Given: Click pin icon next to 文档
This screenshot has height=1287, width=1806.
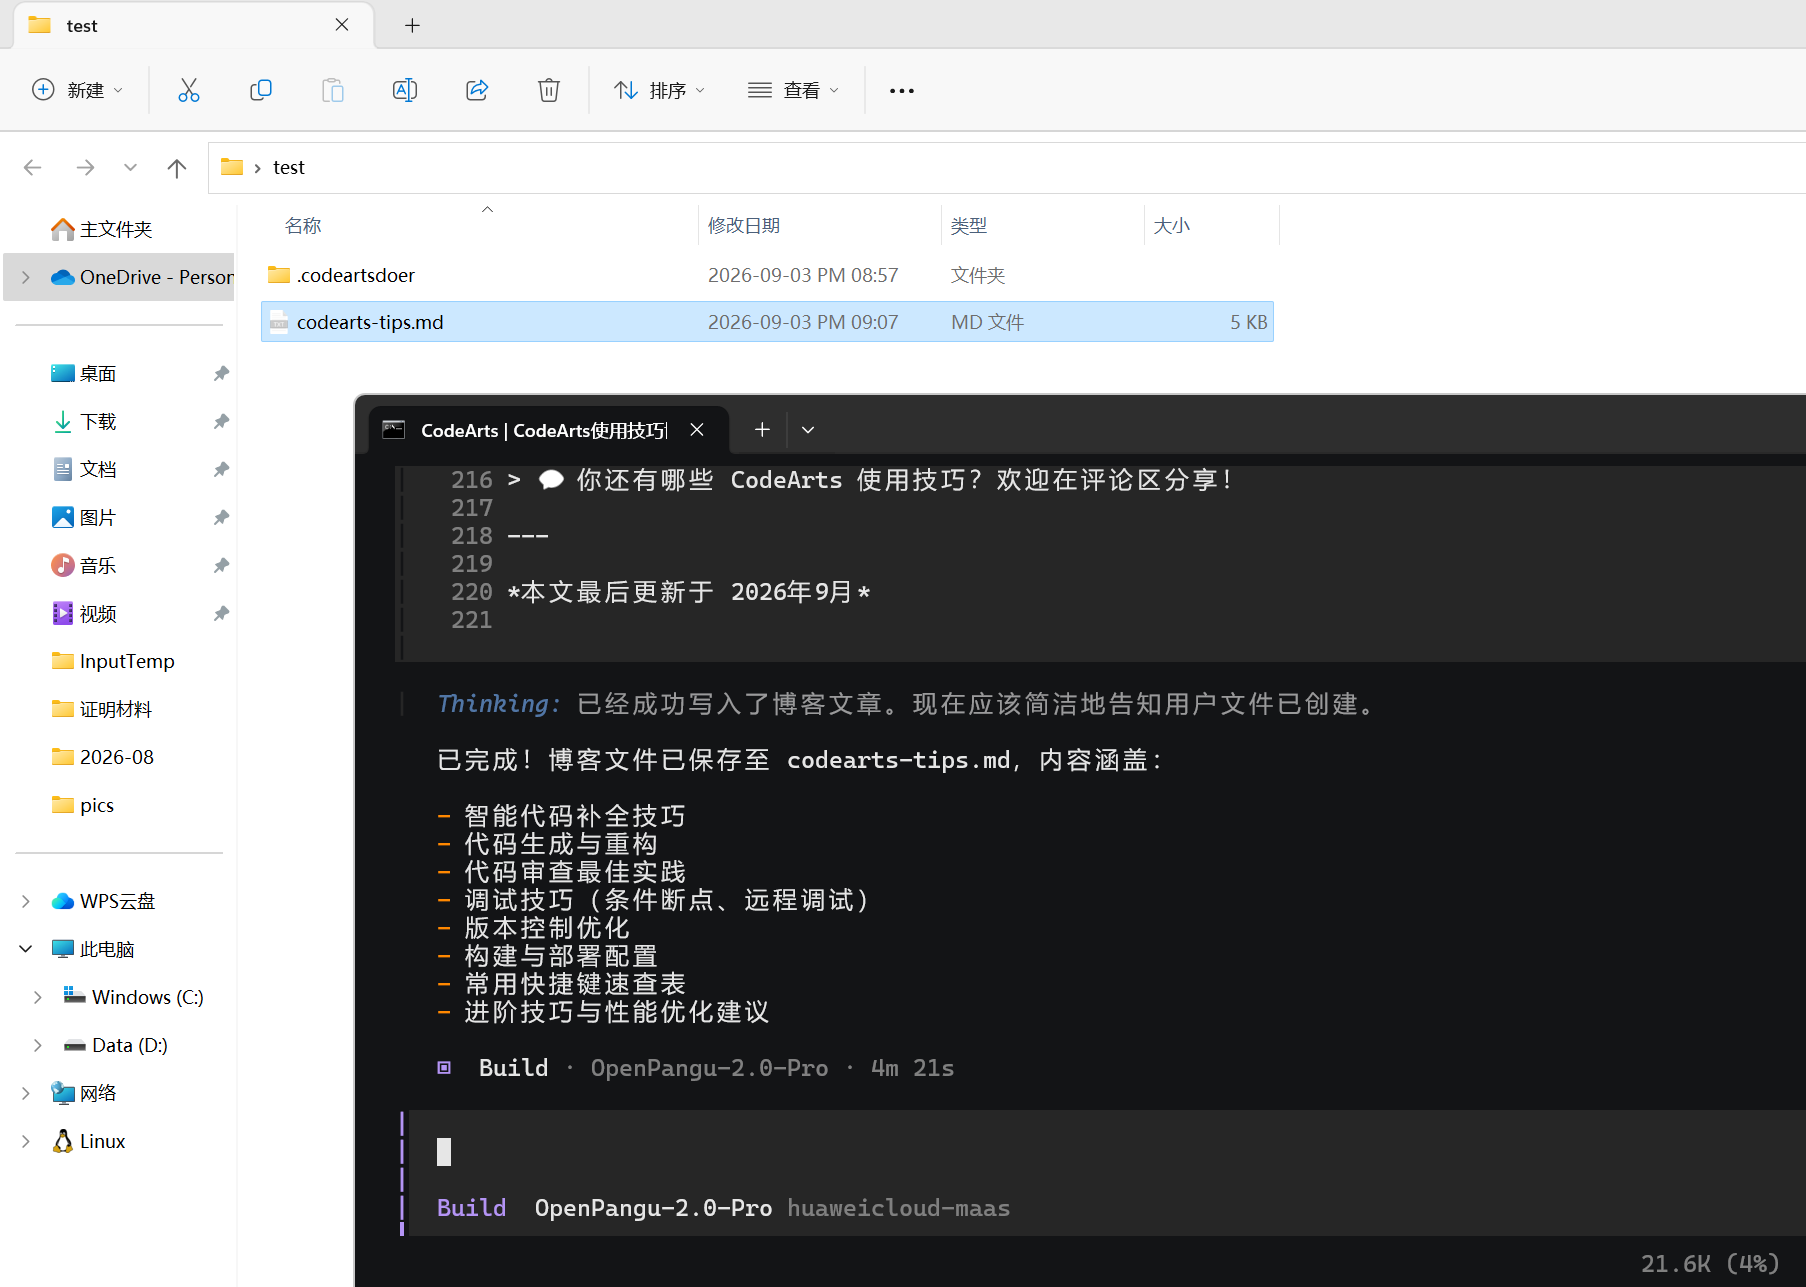Looking at the screenshot, I should (221, 469).
